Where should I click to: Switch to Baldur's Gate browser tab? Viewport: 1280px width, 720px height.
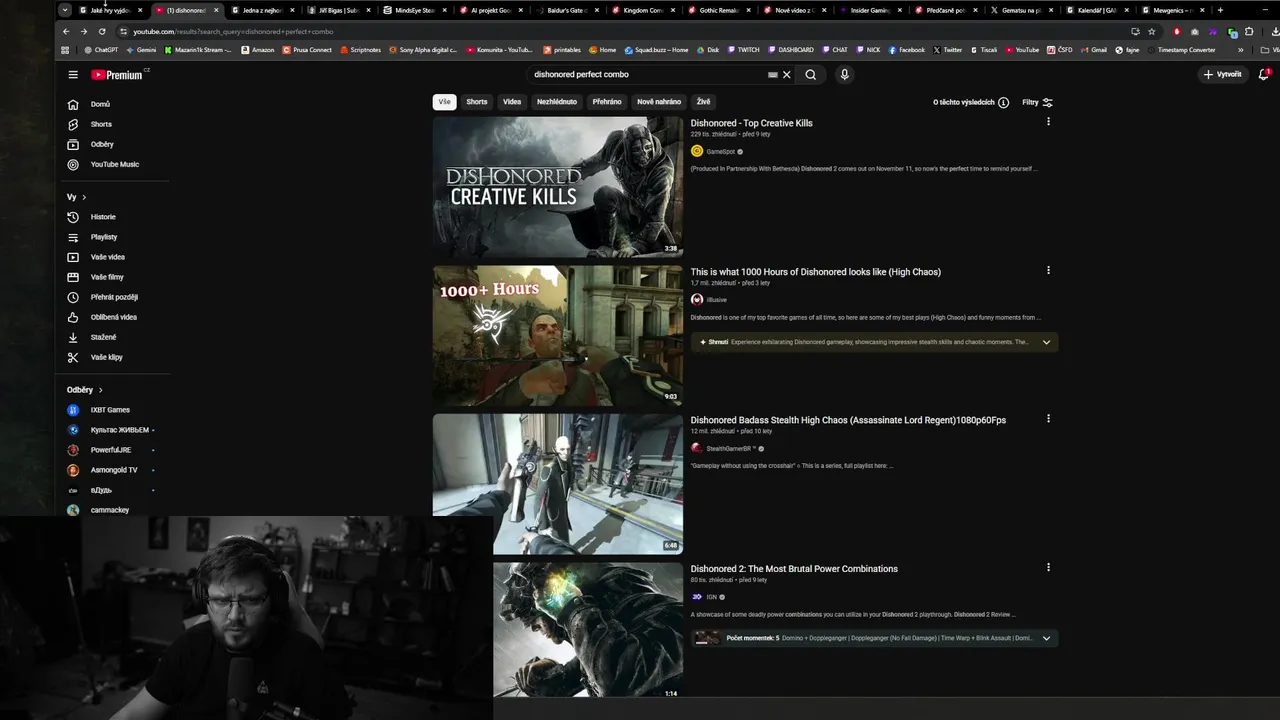pos(567,10)
